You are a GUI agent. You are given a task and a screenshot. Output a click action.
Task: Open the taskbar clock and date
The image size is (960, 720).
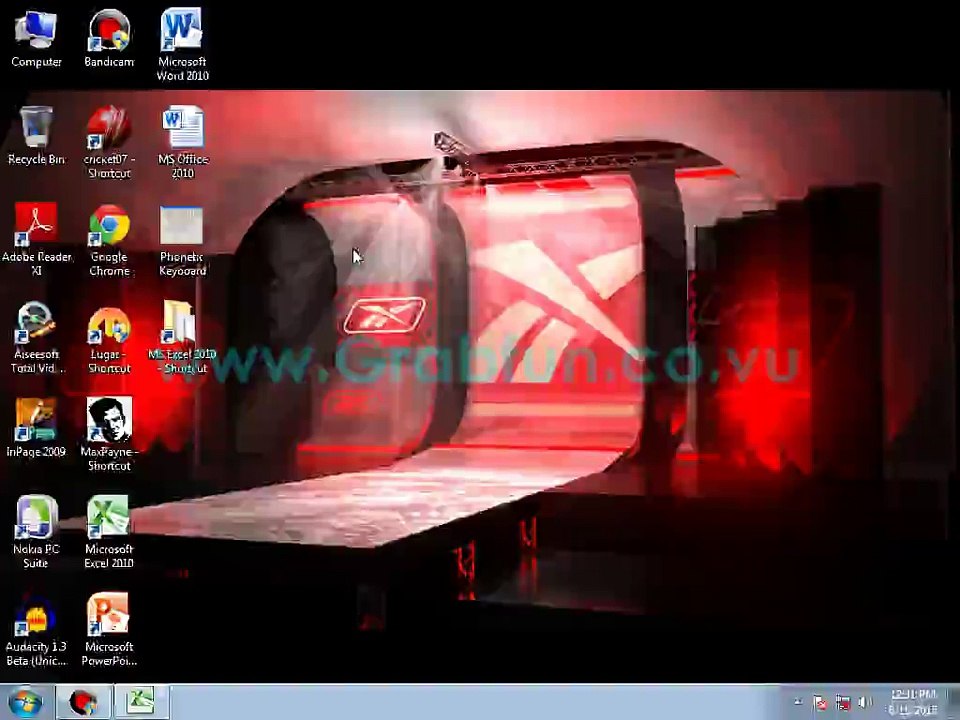click(x=913, y=702)
